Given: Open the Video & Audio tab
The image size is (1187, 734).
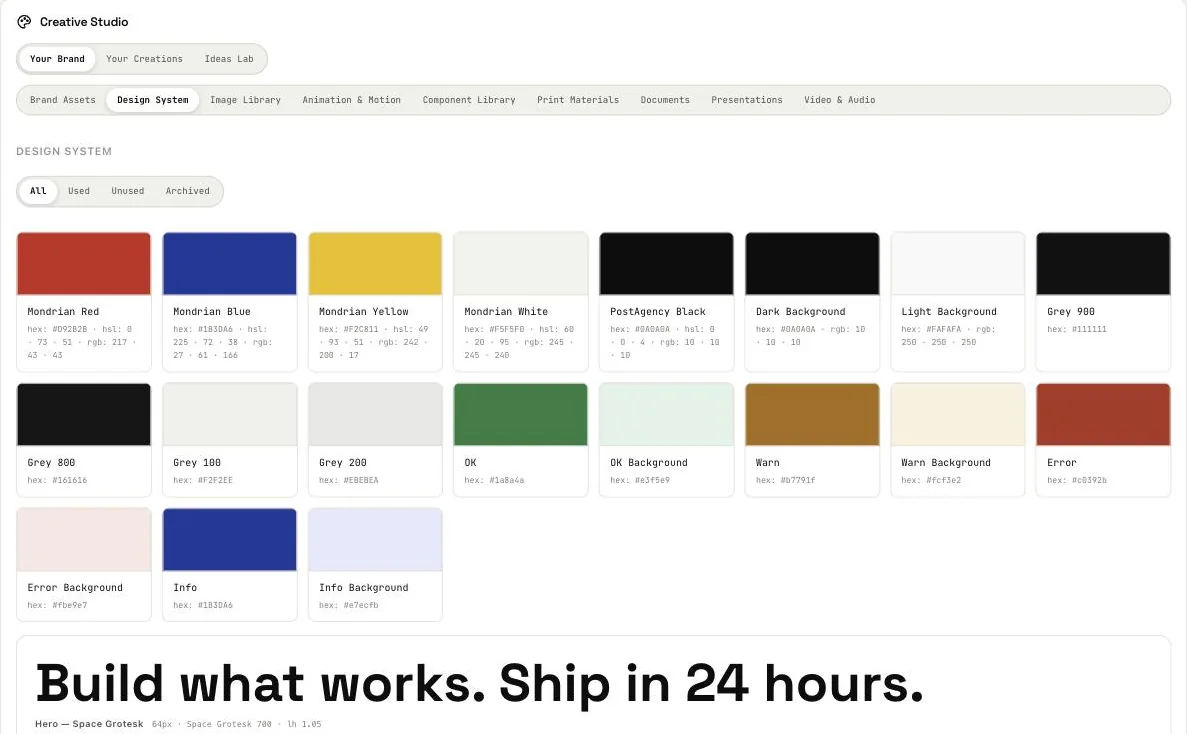Looking at the screenshot, I should pos(840,100).
